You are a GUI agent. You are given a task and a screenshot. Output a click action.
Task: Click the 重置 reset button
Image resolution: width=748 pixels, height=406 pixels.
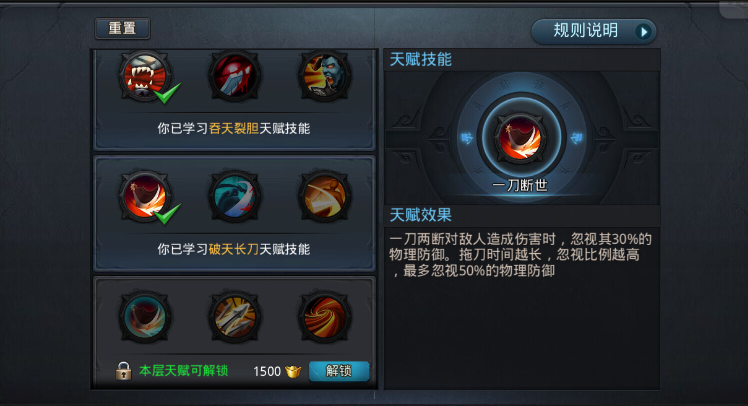point(123,29)
